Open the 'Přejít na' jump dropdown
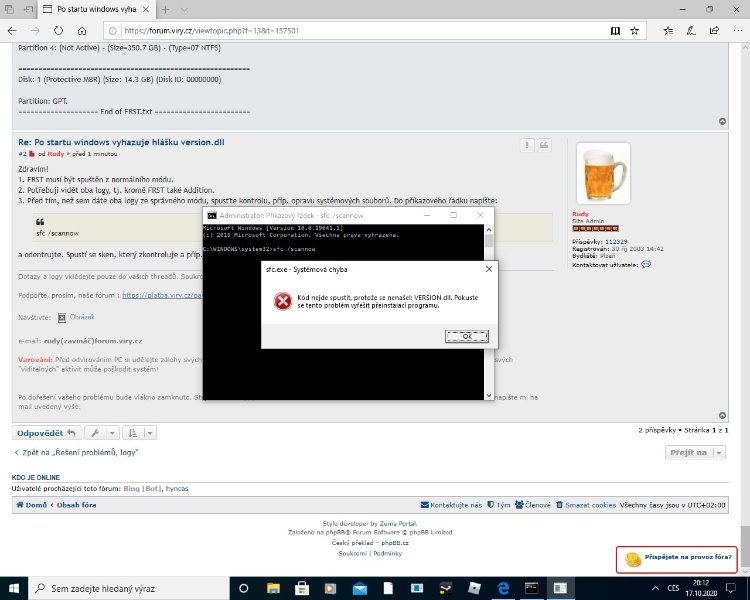The width and height of the screenshot is (750, 600). pos(695,452)
